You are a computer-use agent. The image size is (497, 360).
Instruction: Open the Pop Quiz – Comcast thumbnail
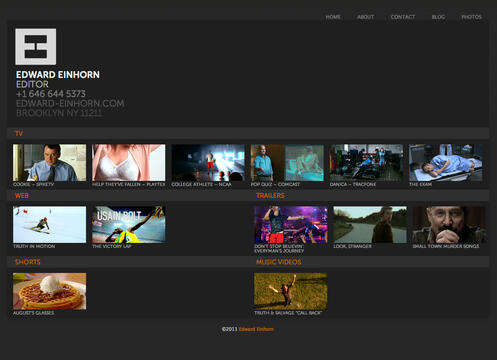click(x=287, y=163)
